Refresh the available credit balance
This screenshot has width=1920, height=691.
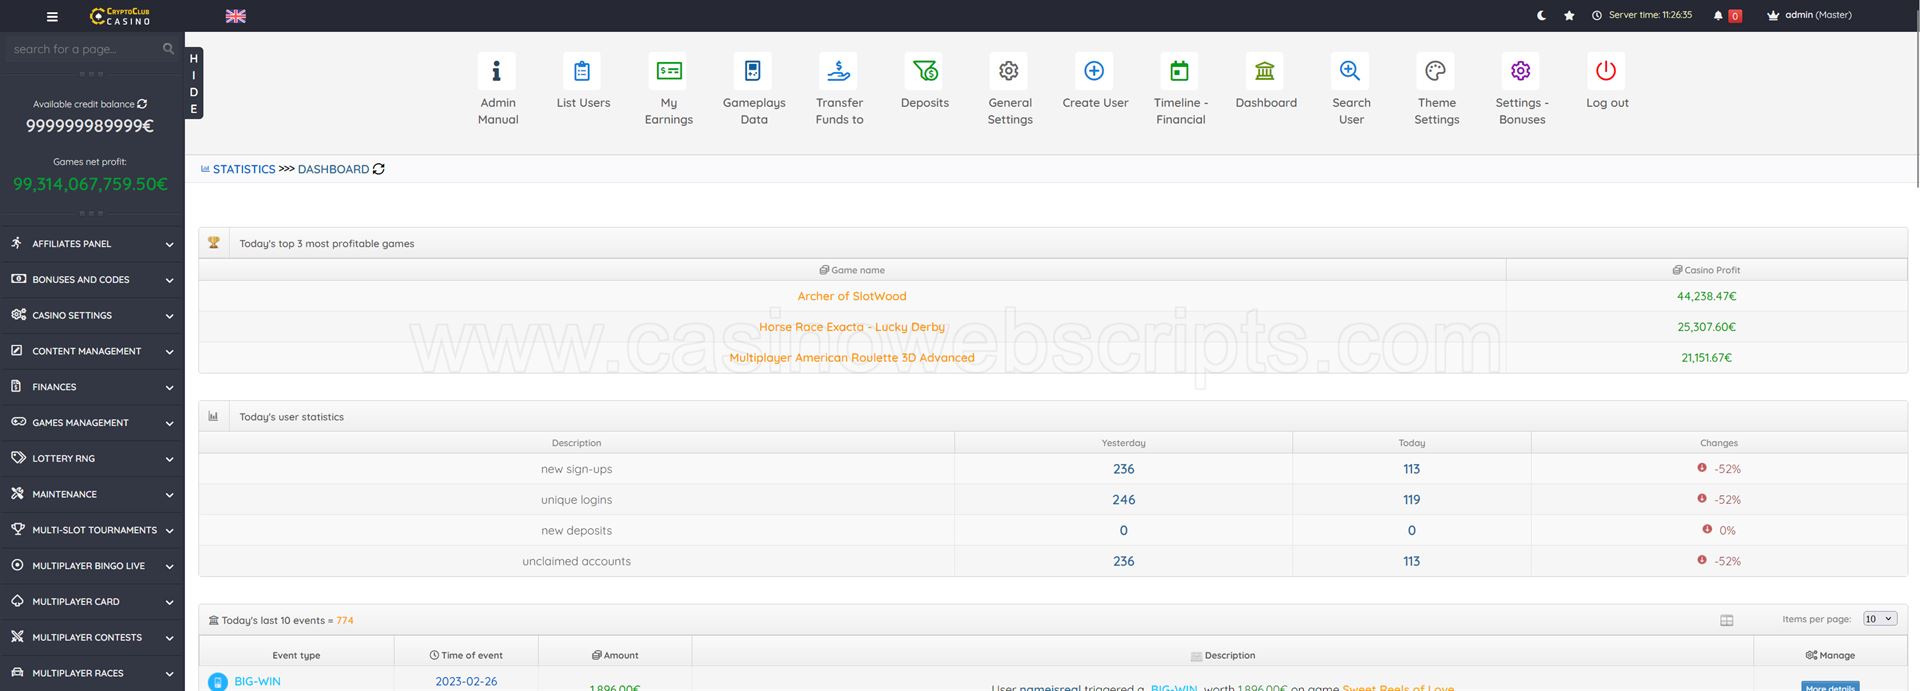(x=142, y=104)
